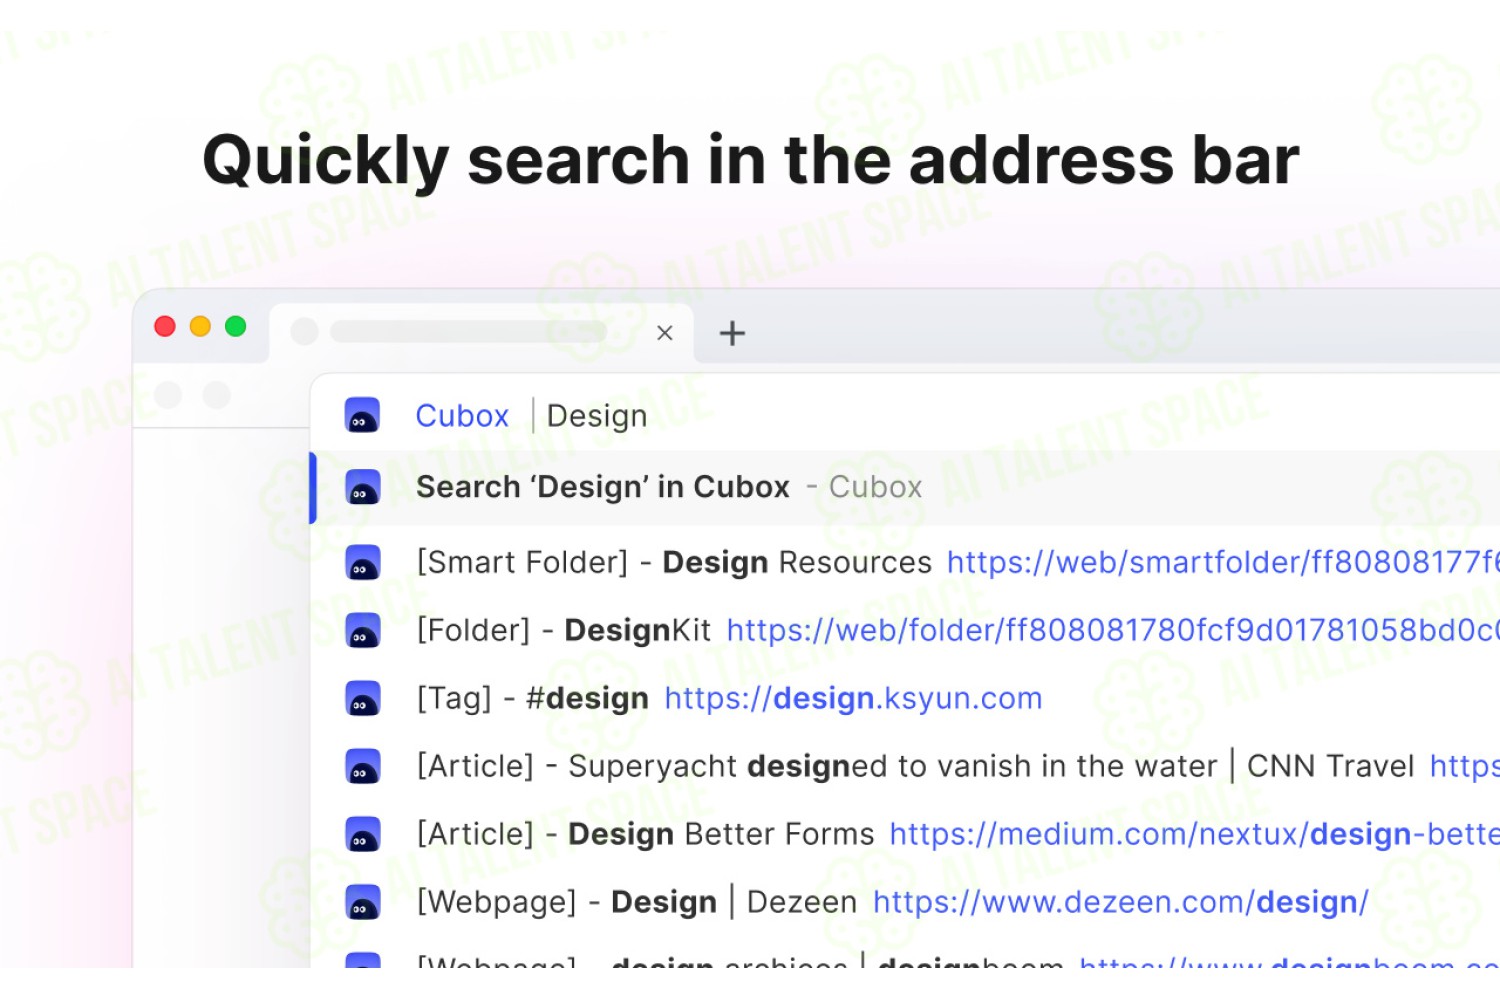Viewport: 1500px width, 1000px height.
Task: Click the Design text in address bar
Action: 597,416
